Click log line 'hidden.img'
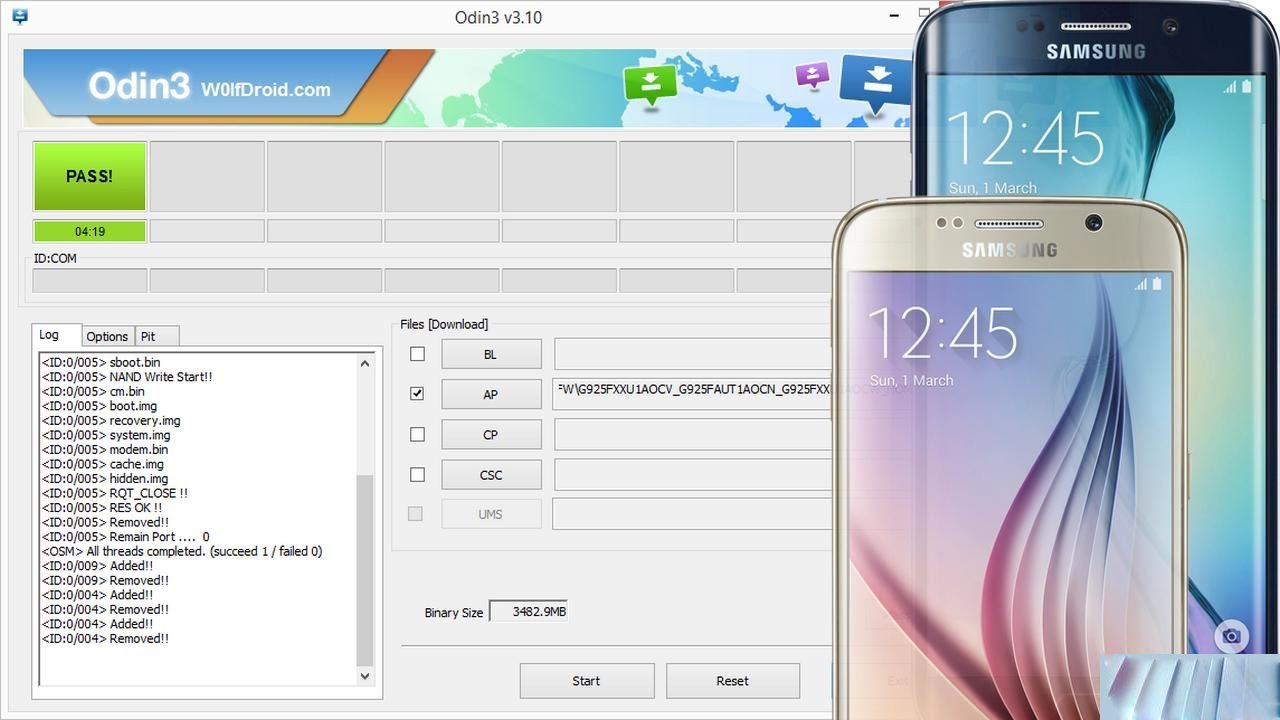Screen dimensions: 1280x720 105,478
